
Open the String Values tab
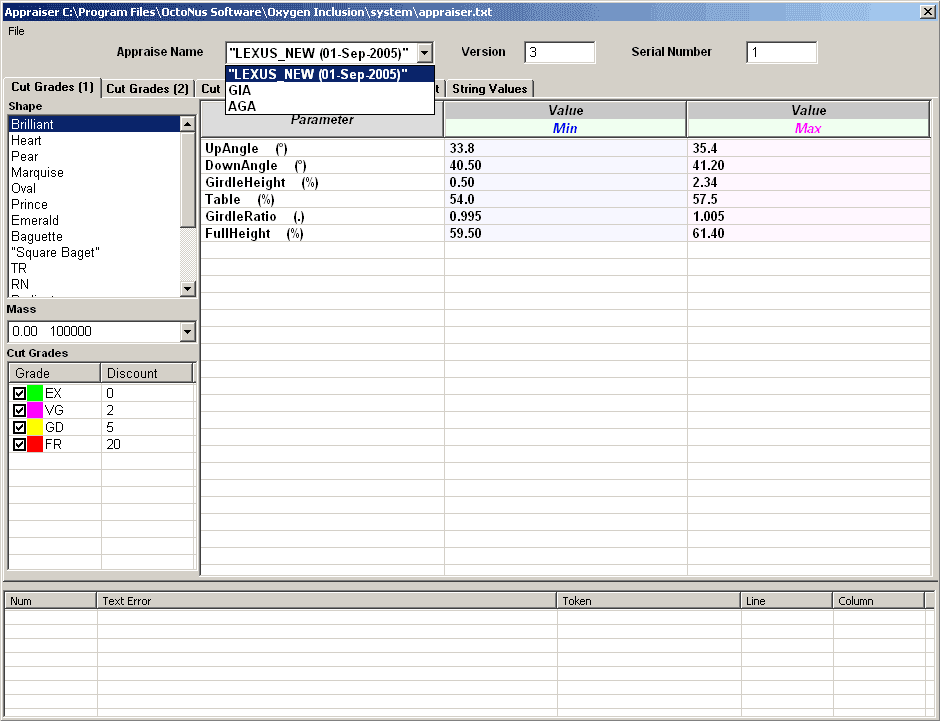coord(490,89)
